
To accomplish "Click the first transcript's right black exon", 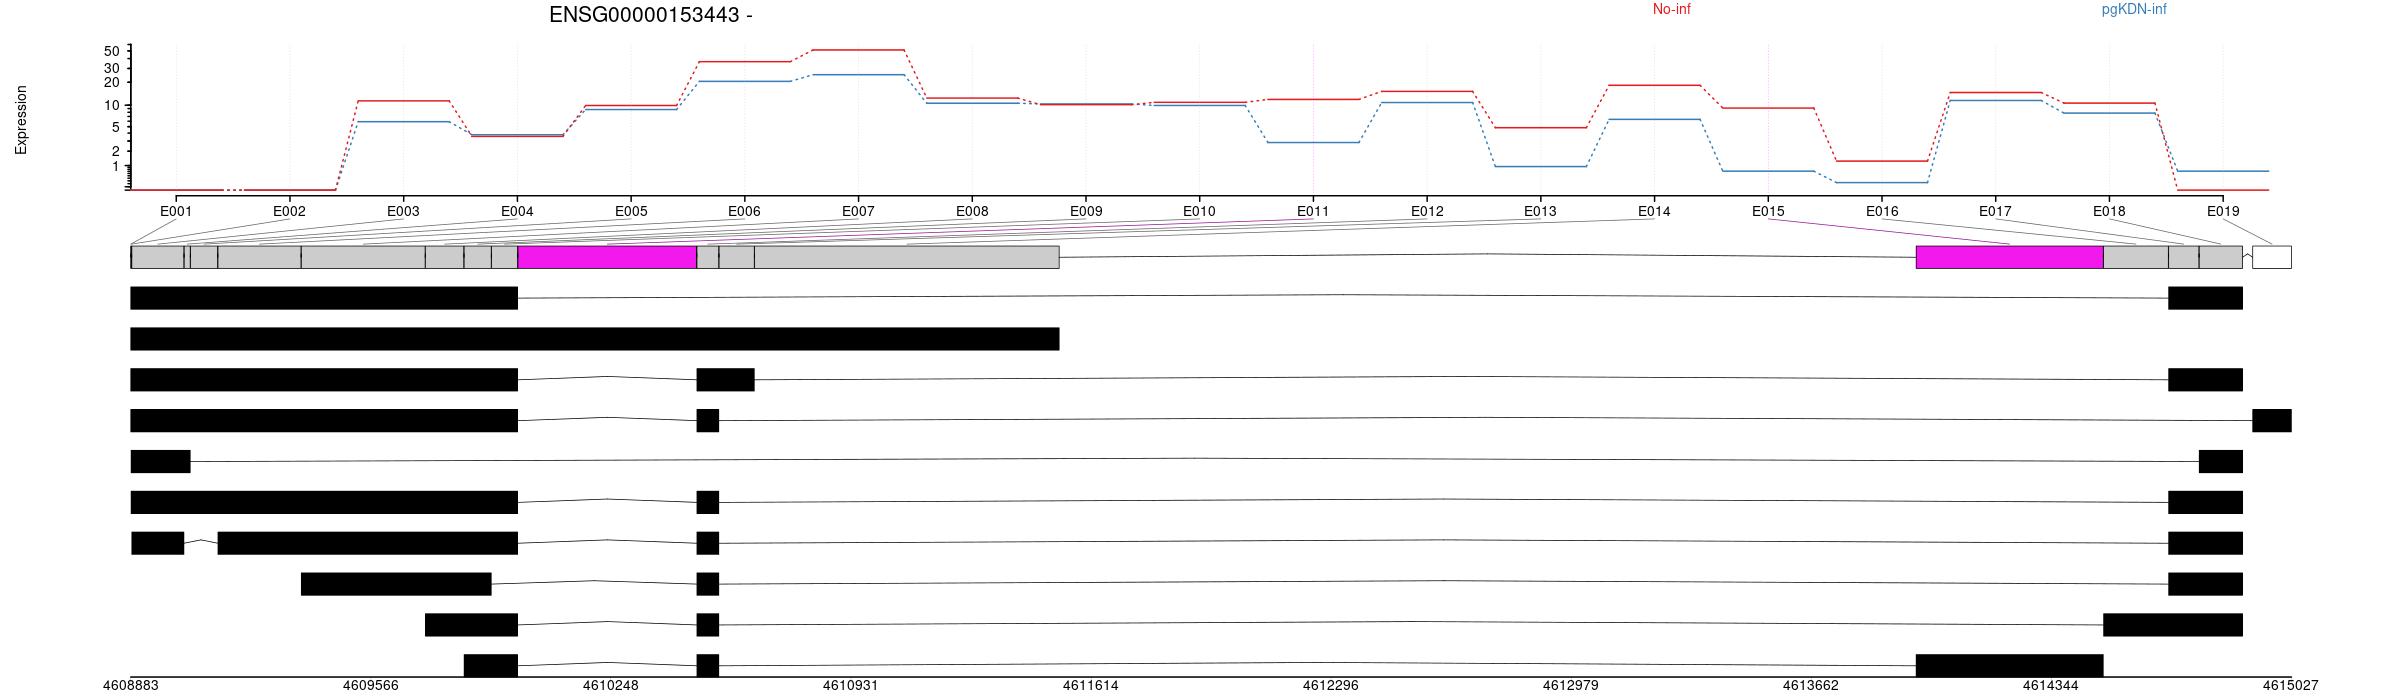I will [x=2205, y=298].
